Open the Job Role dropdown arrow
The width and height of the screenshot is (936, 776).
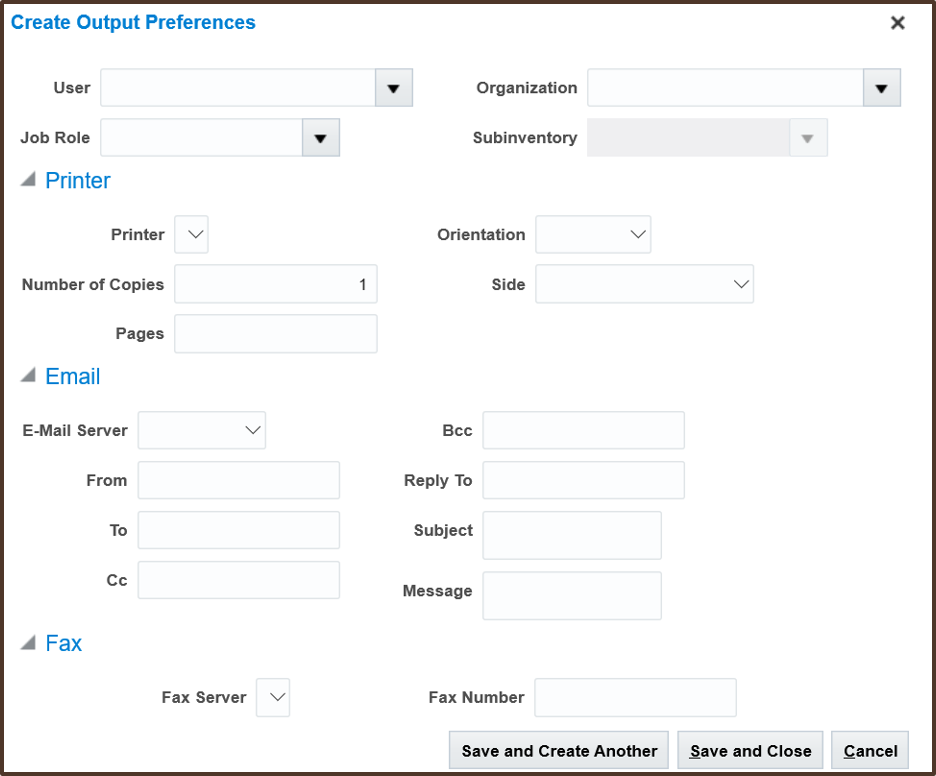(x=320, y=138)
